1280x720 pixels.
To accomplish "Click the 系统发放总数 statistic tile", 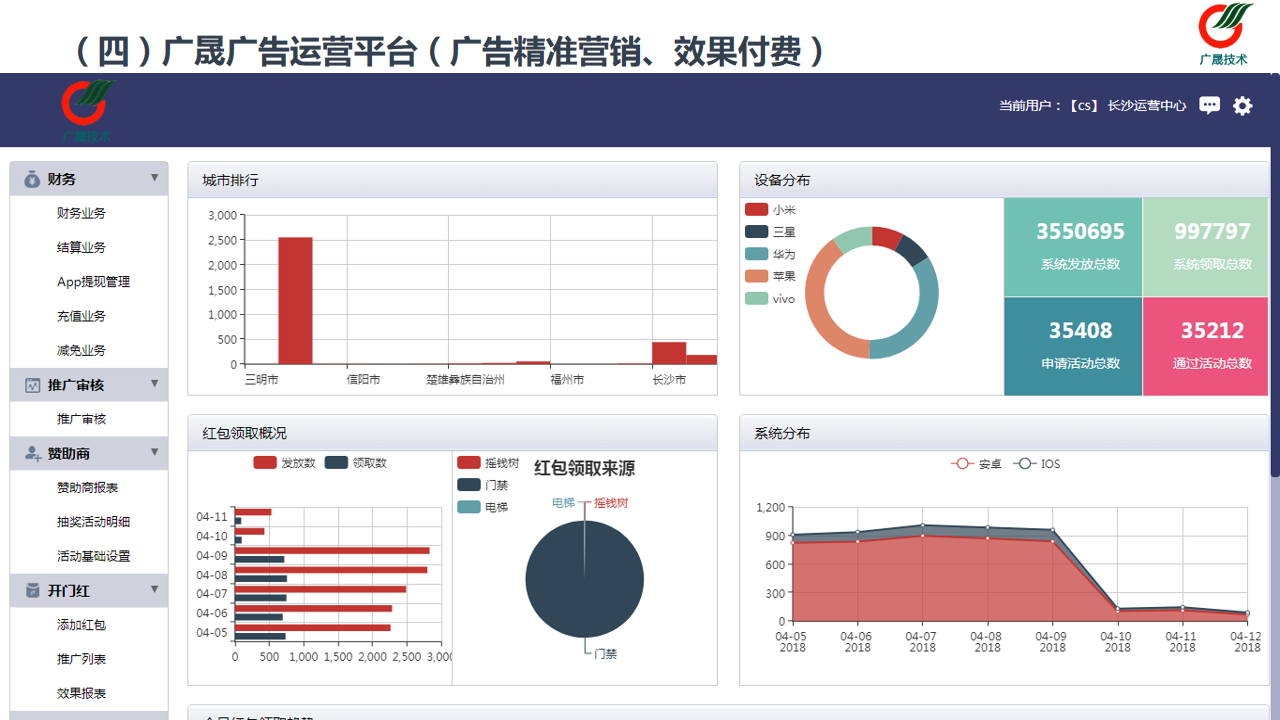I will pos(1073,247).
